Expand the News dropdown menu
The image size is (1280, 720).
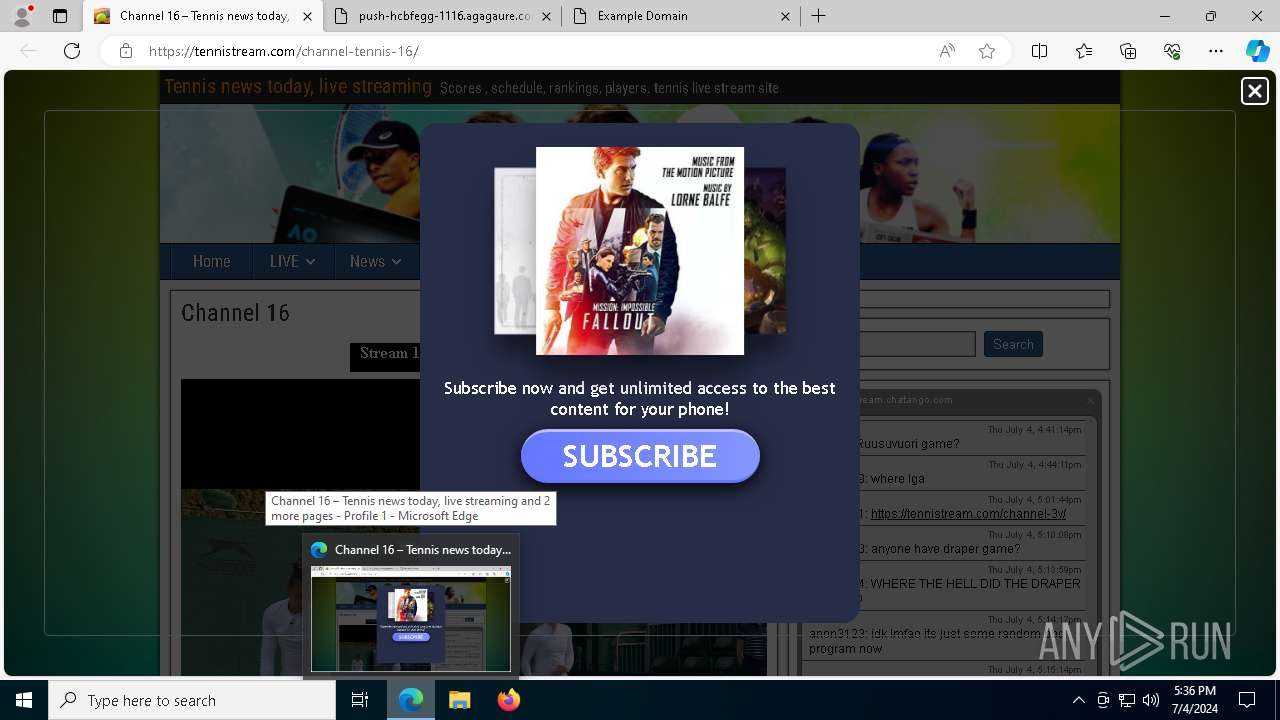tap(375, 261)
